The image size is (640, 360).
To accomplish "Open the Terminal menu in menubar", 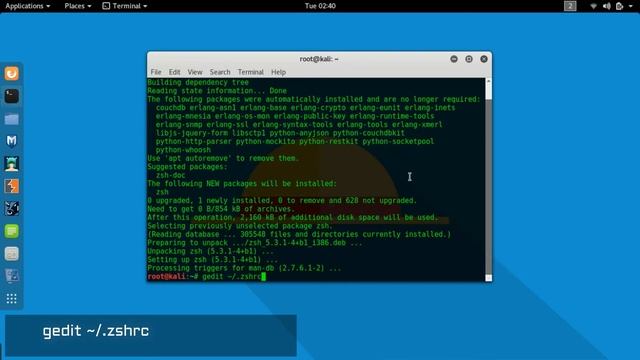I will click(251, 72).
